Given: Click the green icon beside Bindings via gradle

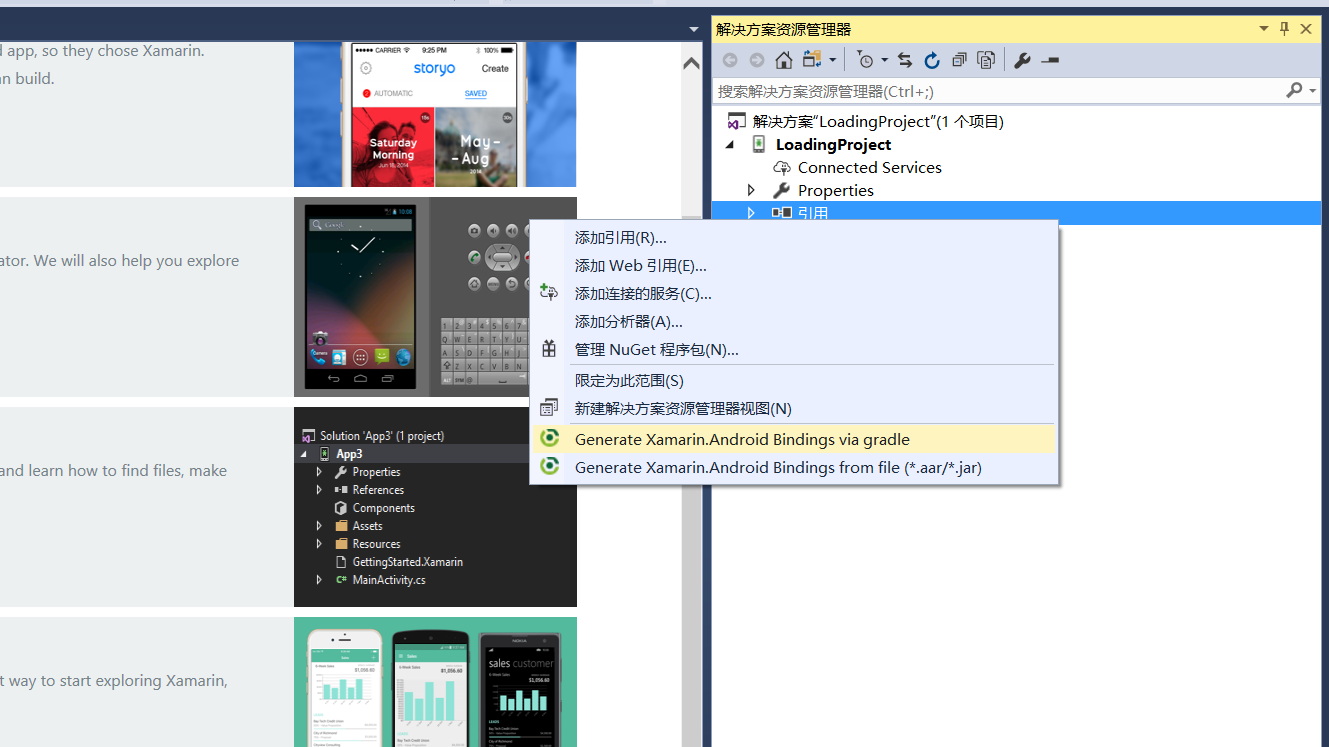Looking at the screenshot, I should (x=549, y=438).
